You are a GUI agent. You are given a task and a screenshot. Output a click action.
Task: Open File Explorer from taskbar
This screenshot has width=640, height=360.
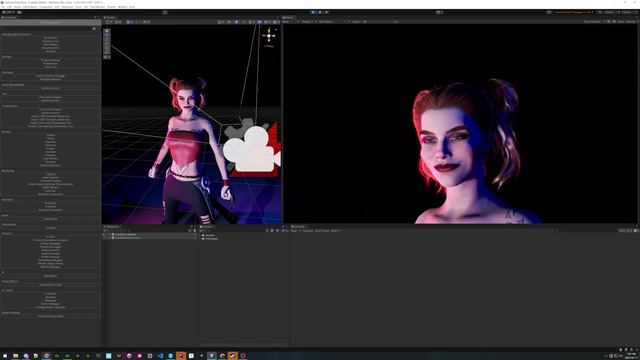click(16, 356)
